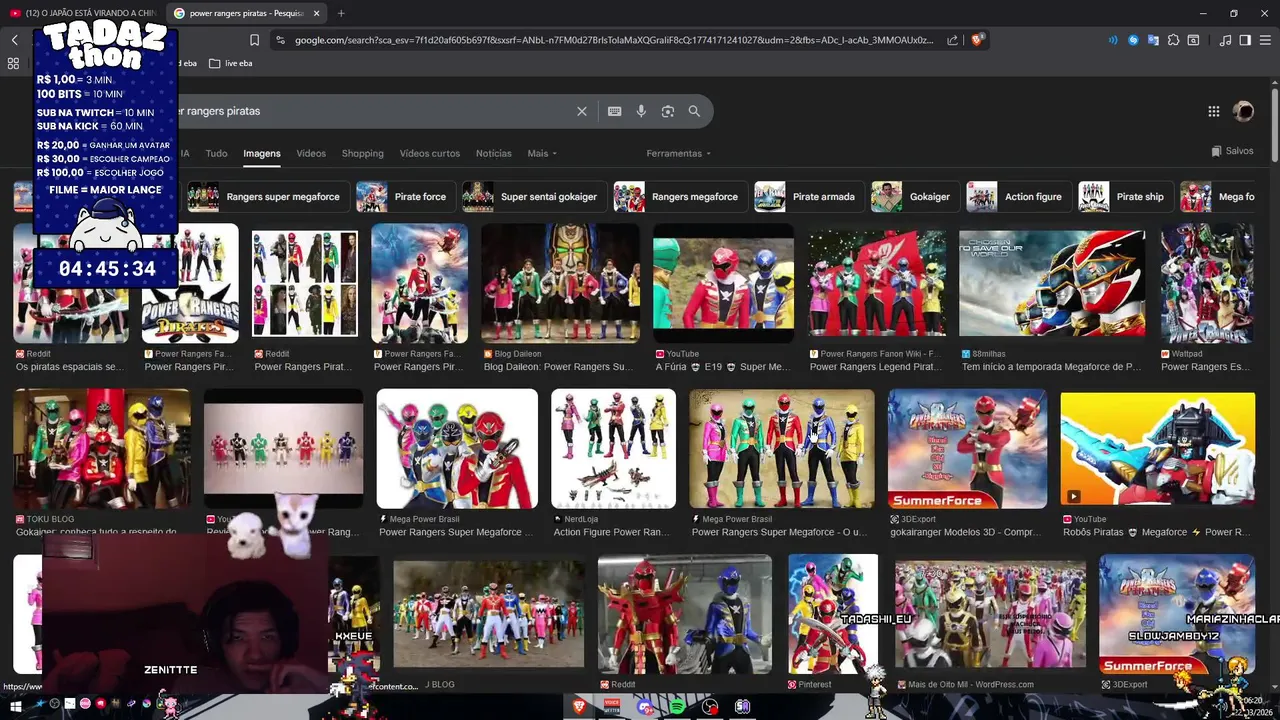
Task: Open the Power Rangers Fanon Wiki Legend Pirates image
Action: pos(876,283)
